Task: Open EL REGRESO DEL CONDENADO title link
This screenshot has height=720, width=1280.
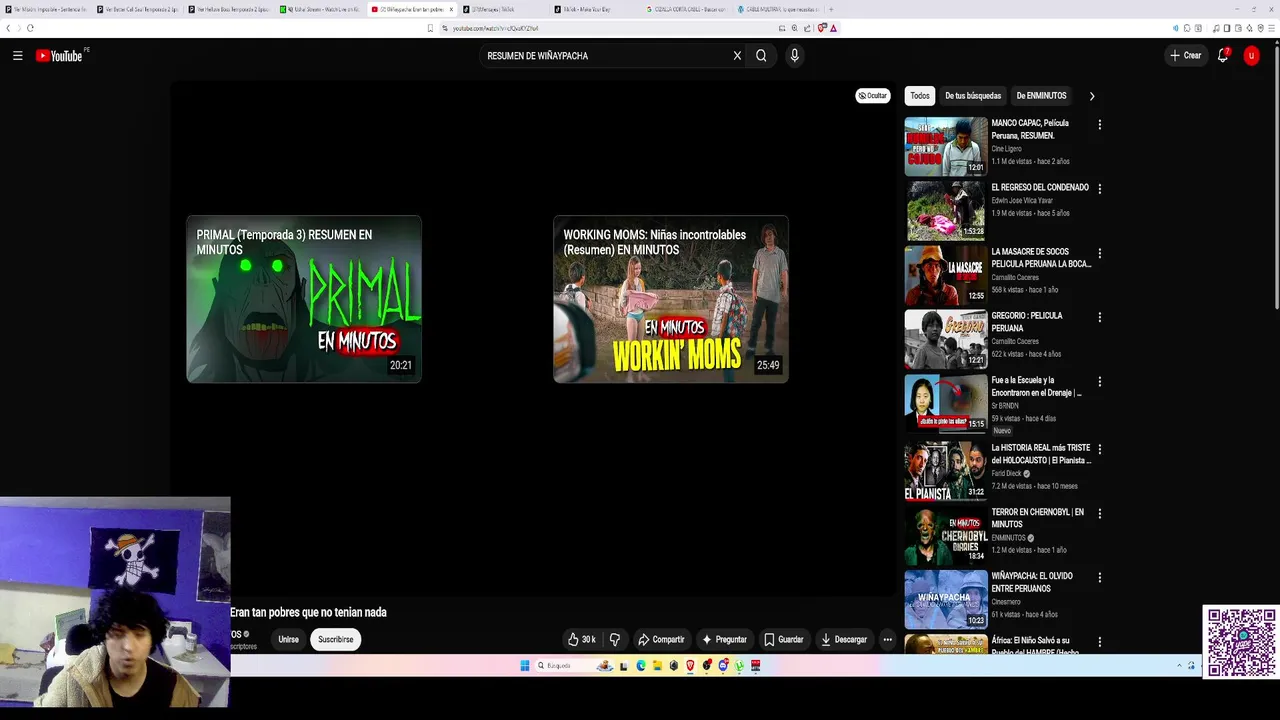Action: [1039, 188]
